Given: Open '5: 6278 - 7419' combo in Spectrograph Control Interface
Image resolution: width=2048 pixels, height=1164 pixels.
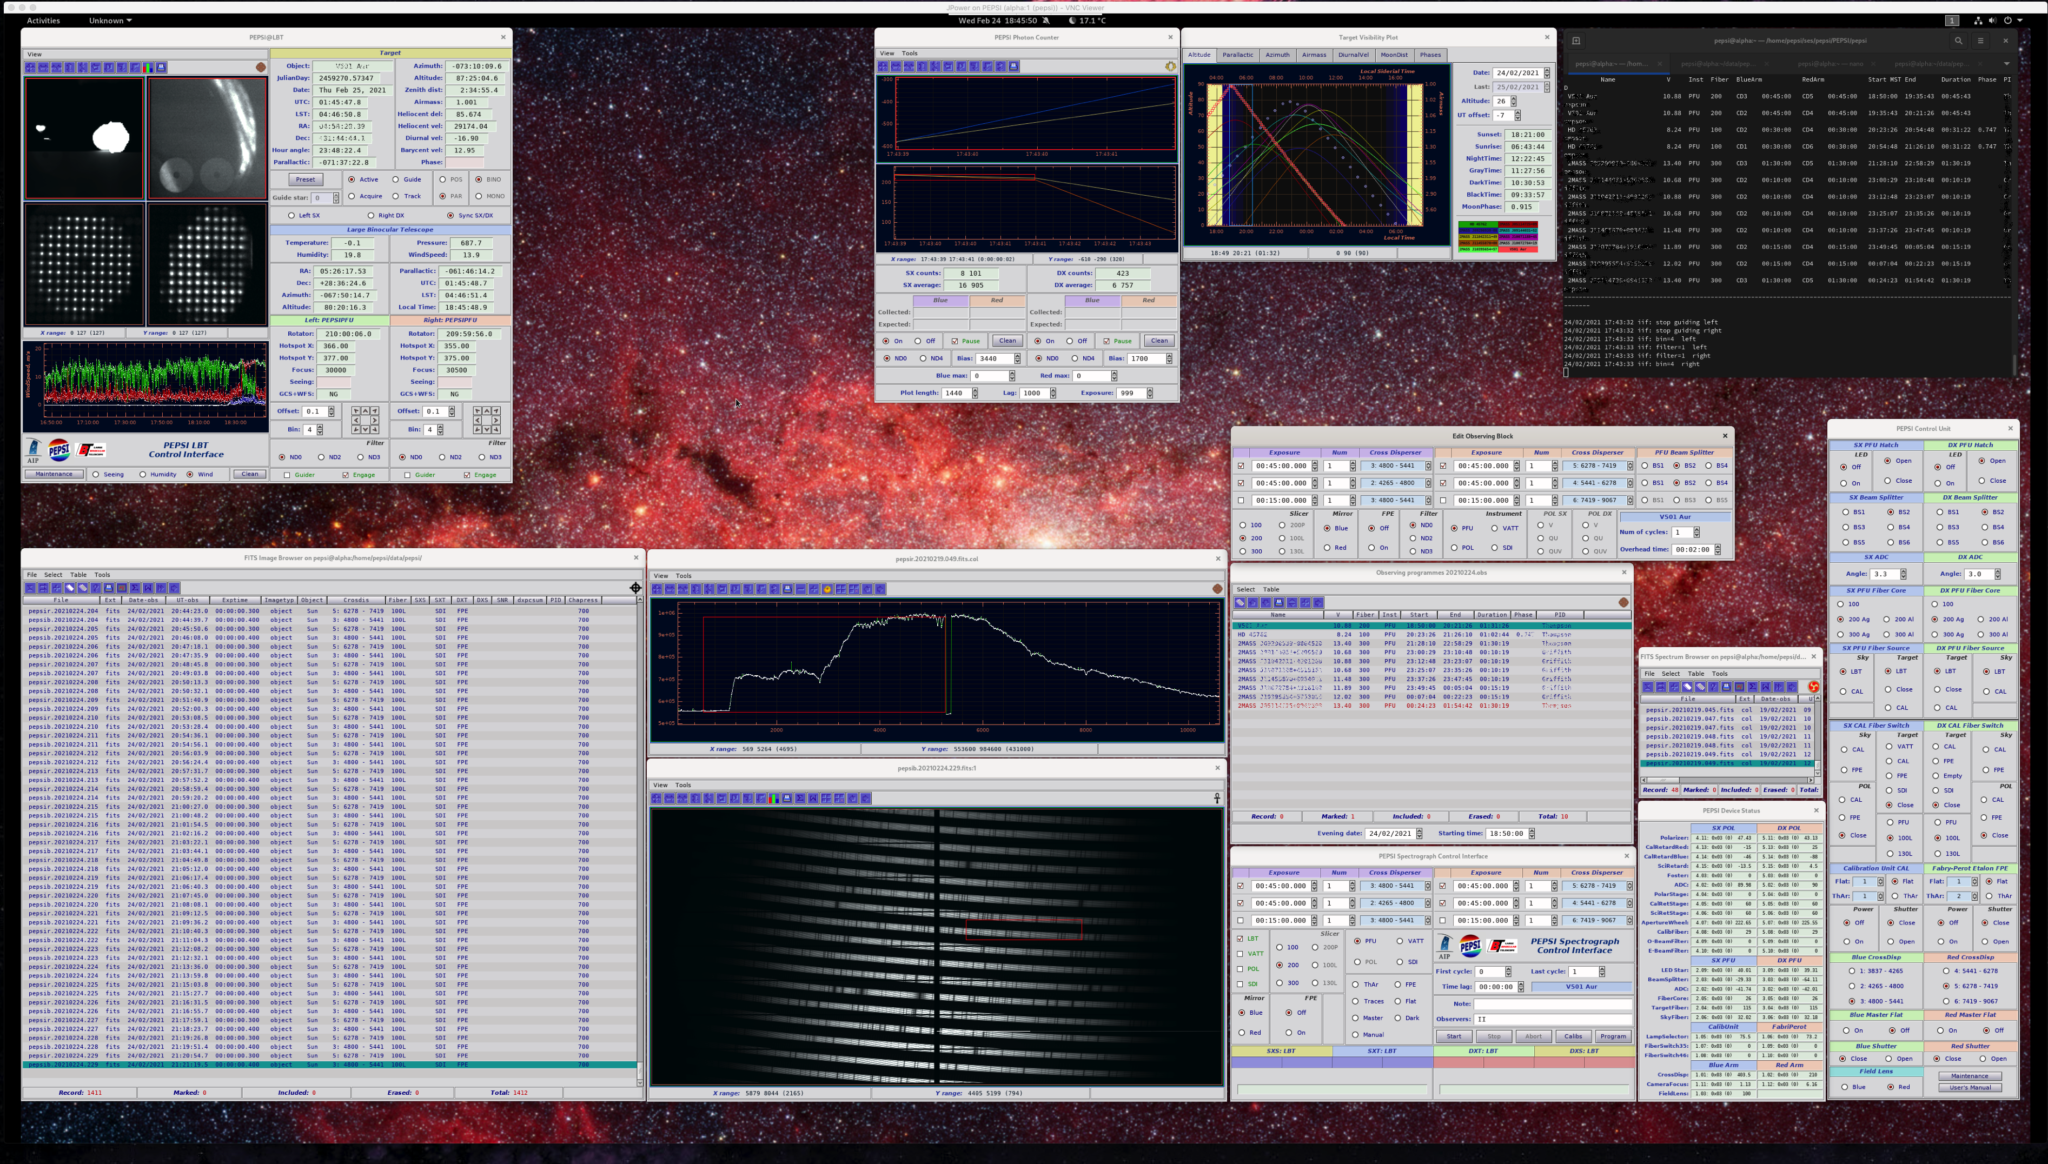Looking at the screenshot, I should [x=1599, y=886].
